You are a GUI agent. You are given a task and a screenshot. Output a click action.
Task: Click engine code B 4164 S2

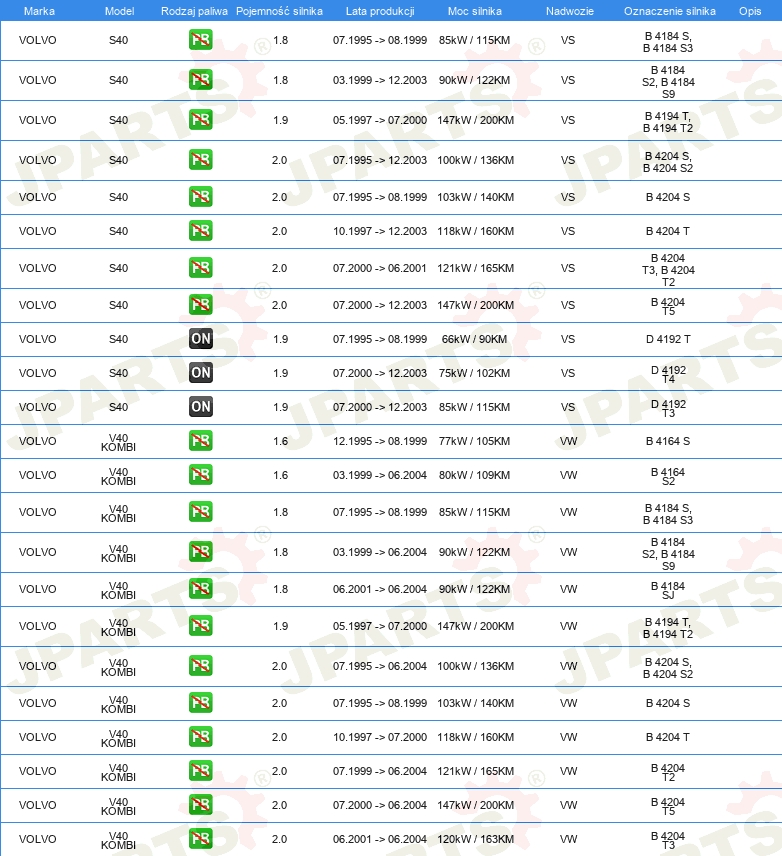pyautogui.click(x=668, y=476)
